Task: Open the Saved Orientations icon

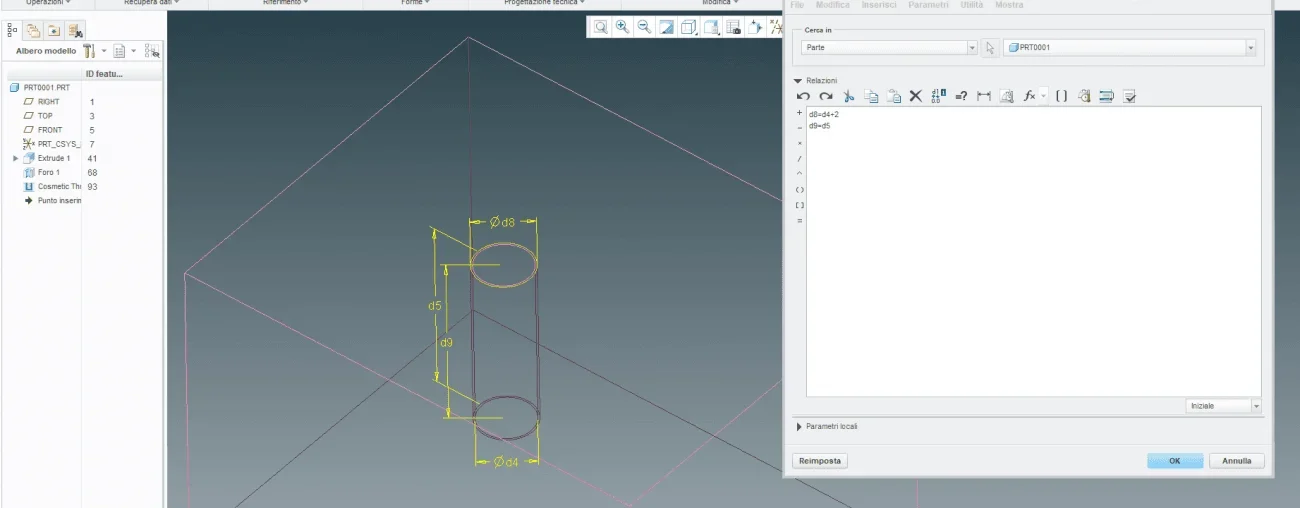Action: pos(711,27)
